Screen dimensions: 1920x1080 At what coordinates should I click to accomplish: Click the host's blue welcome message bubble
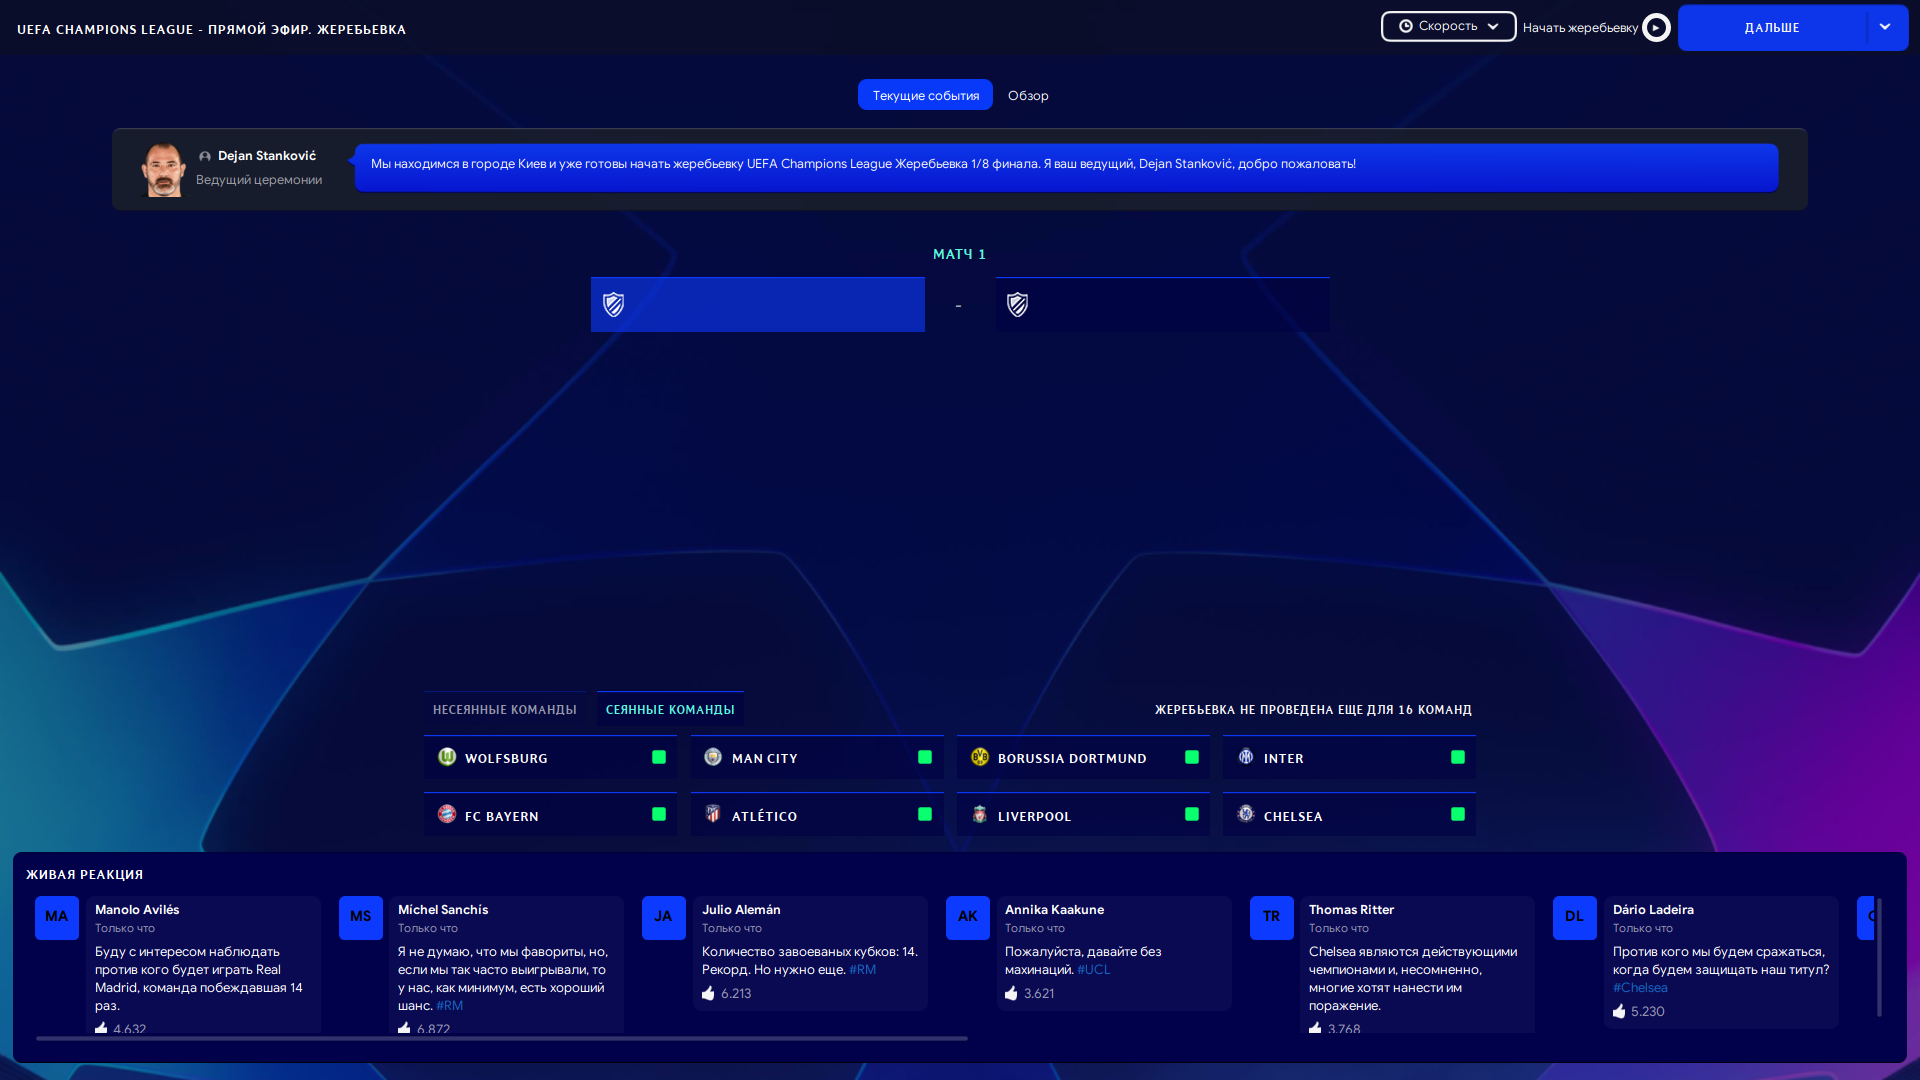(1066, 167)
